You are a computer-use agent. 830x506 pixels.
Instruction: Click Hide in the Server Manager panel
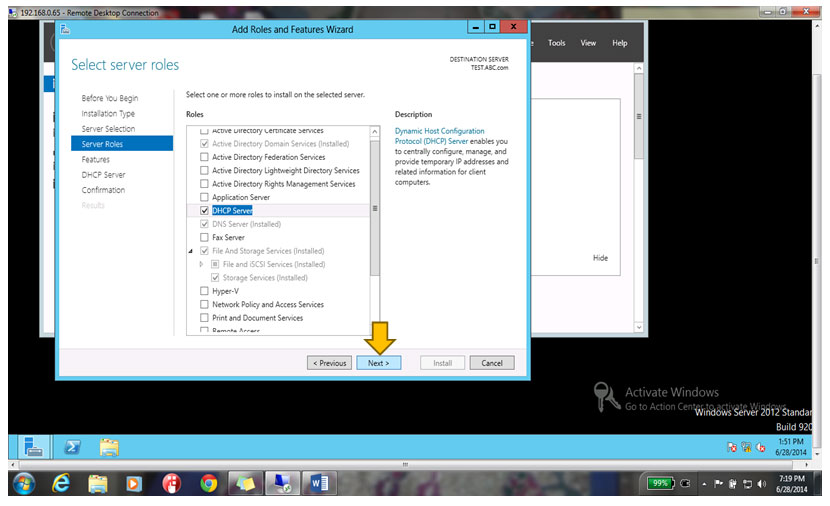[600, 258]
